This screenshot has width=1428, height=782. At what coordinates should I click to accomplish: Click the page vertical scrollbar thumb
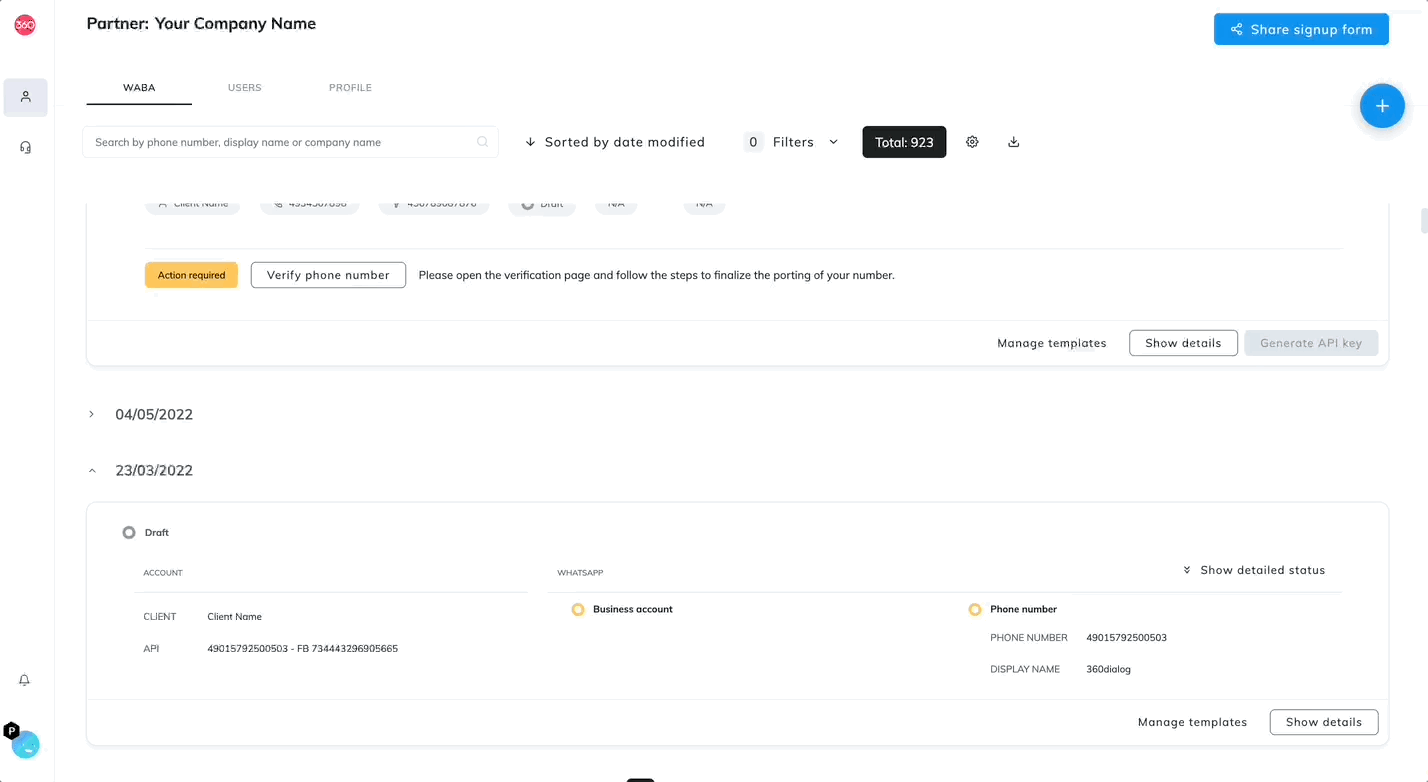[x=1424, y=220]
